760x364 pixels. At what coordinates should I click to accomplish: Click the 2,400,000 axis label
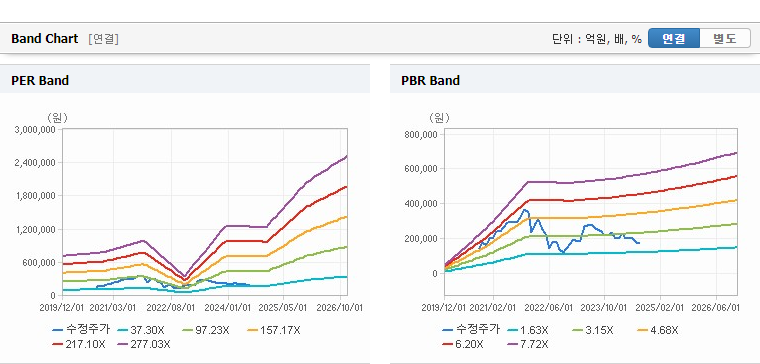[36, 162]
